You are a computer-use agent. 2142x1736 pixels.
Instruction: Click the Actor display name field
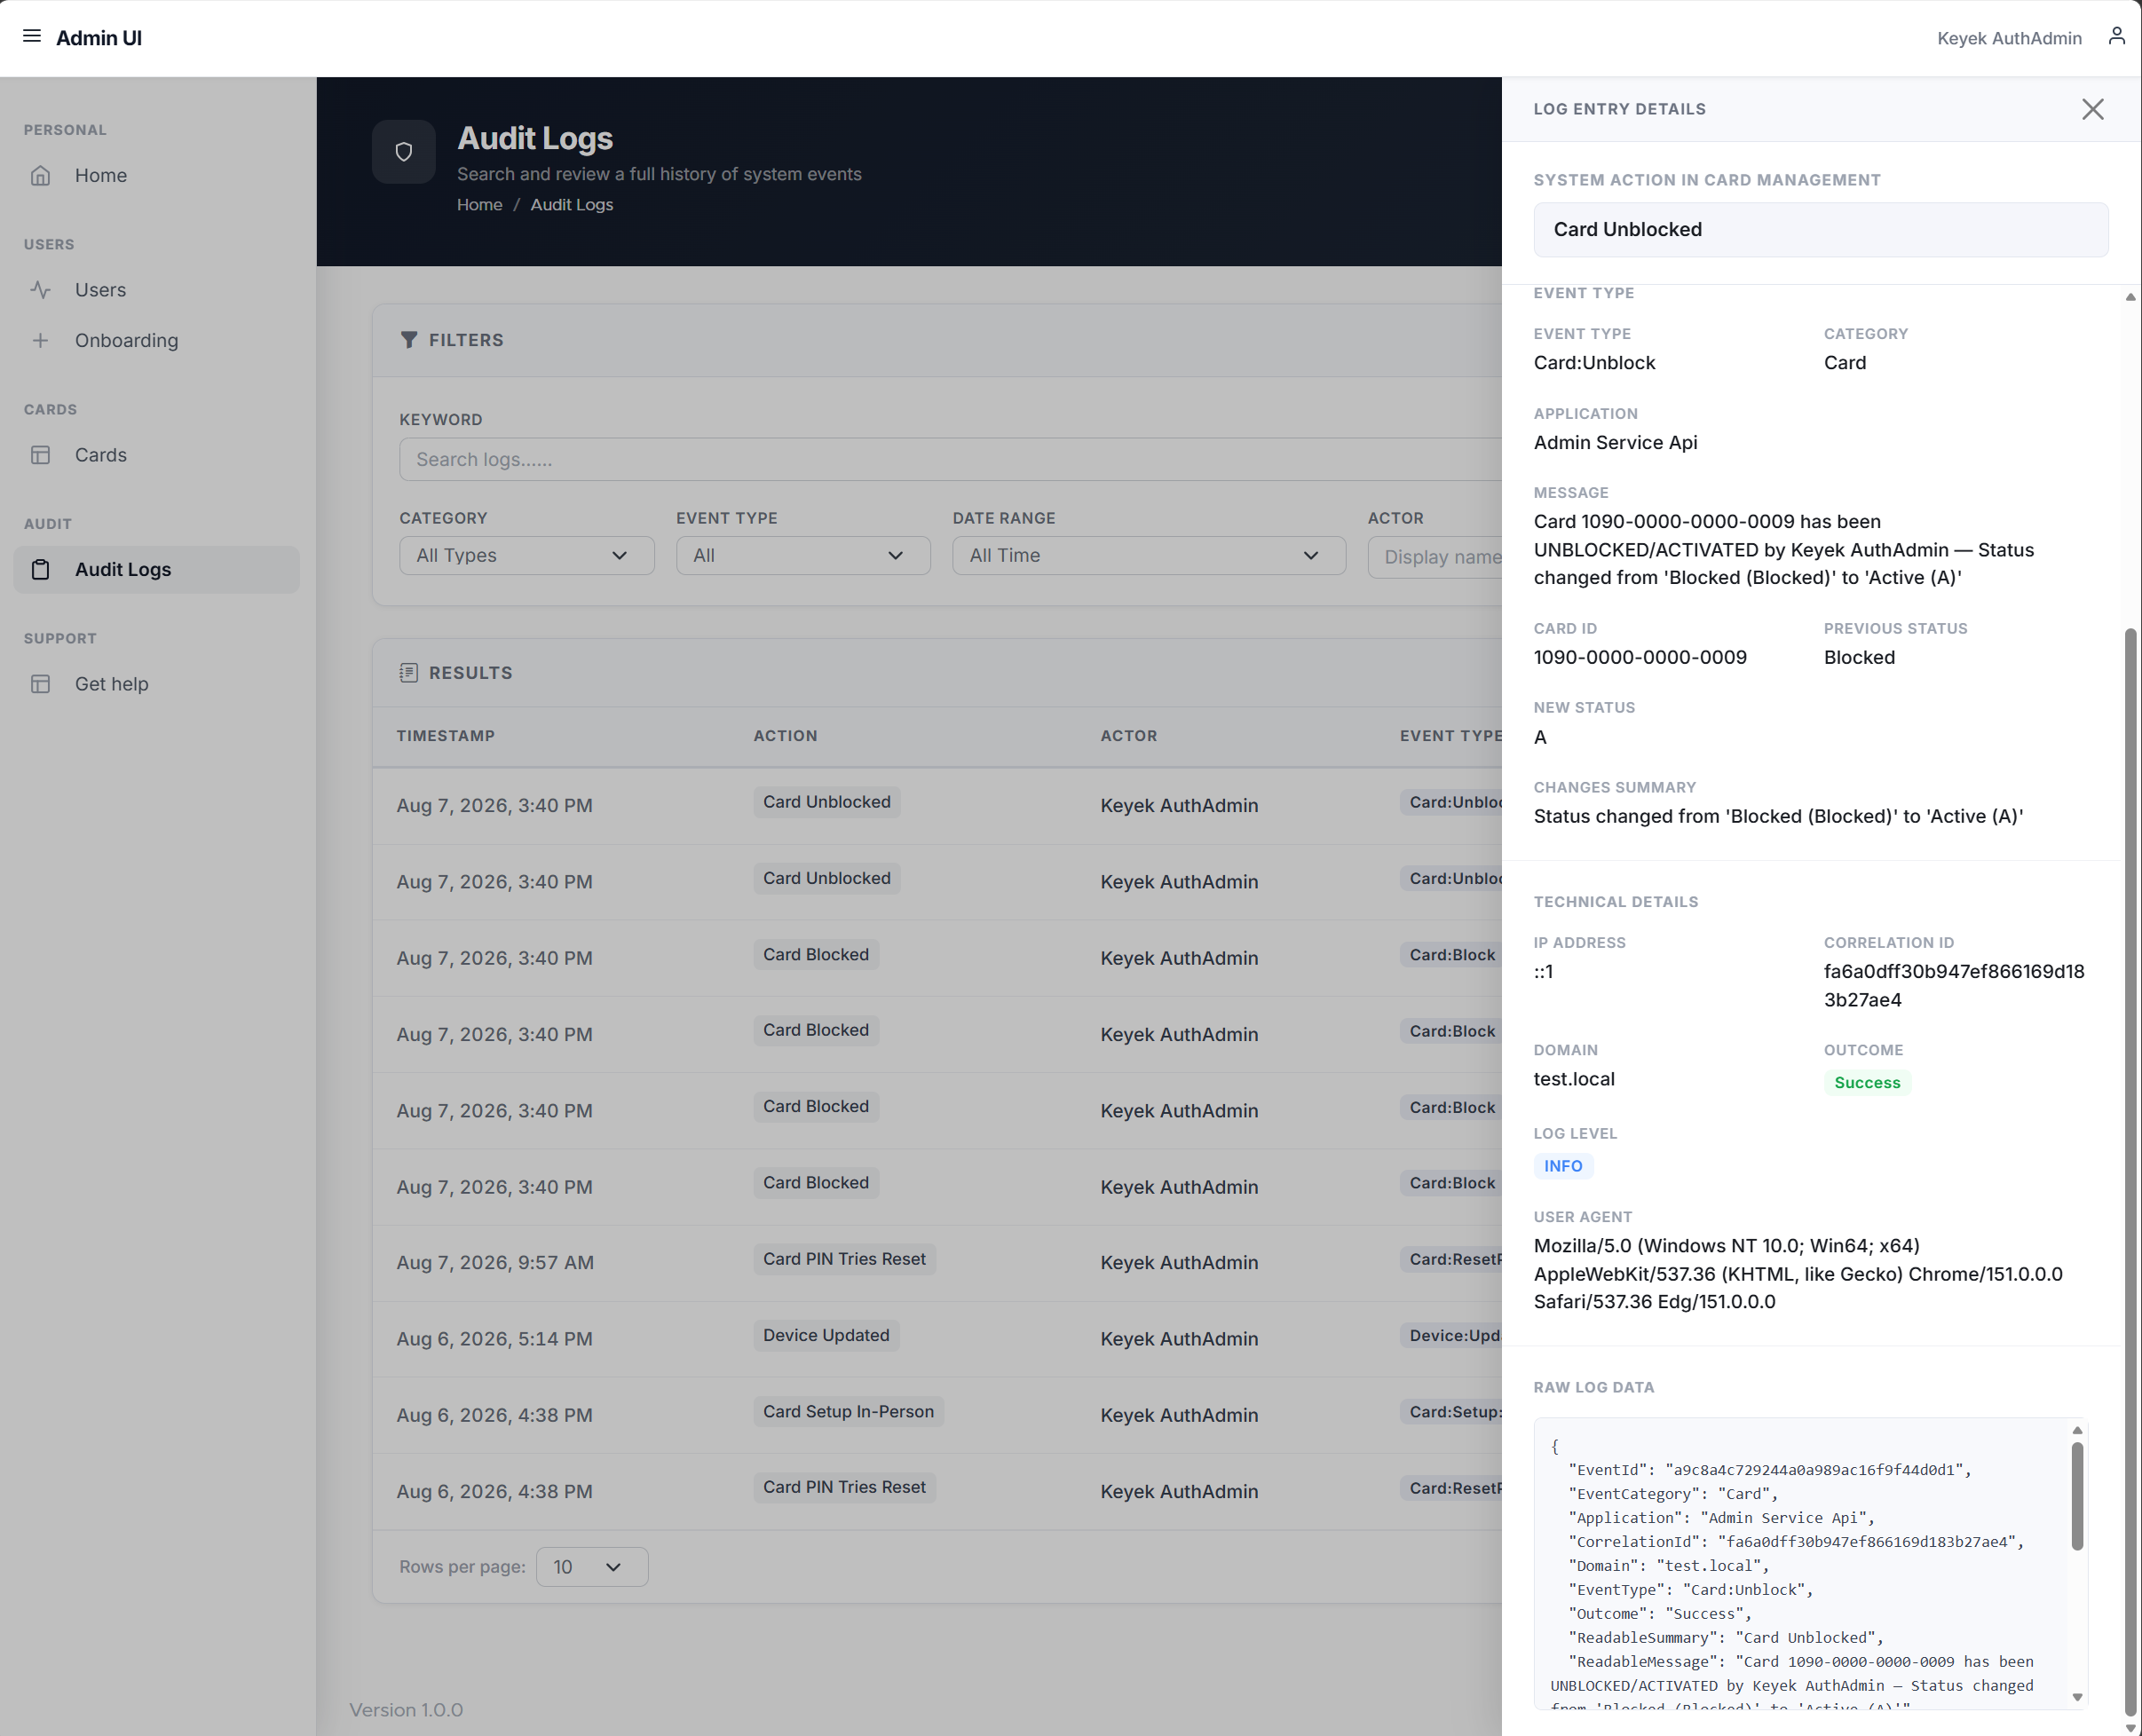pos(1435,557)
